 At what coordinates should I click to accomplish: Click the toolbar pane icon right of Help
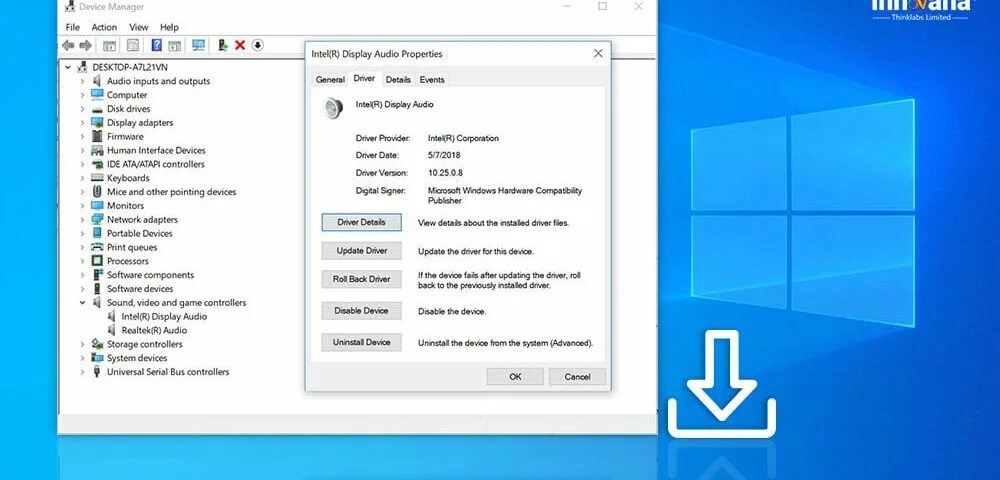(174, 45)
